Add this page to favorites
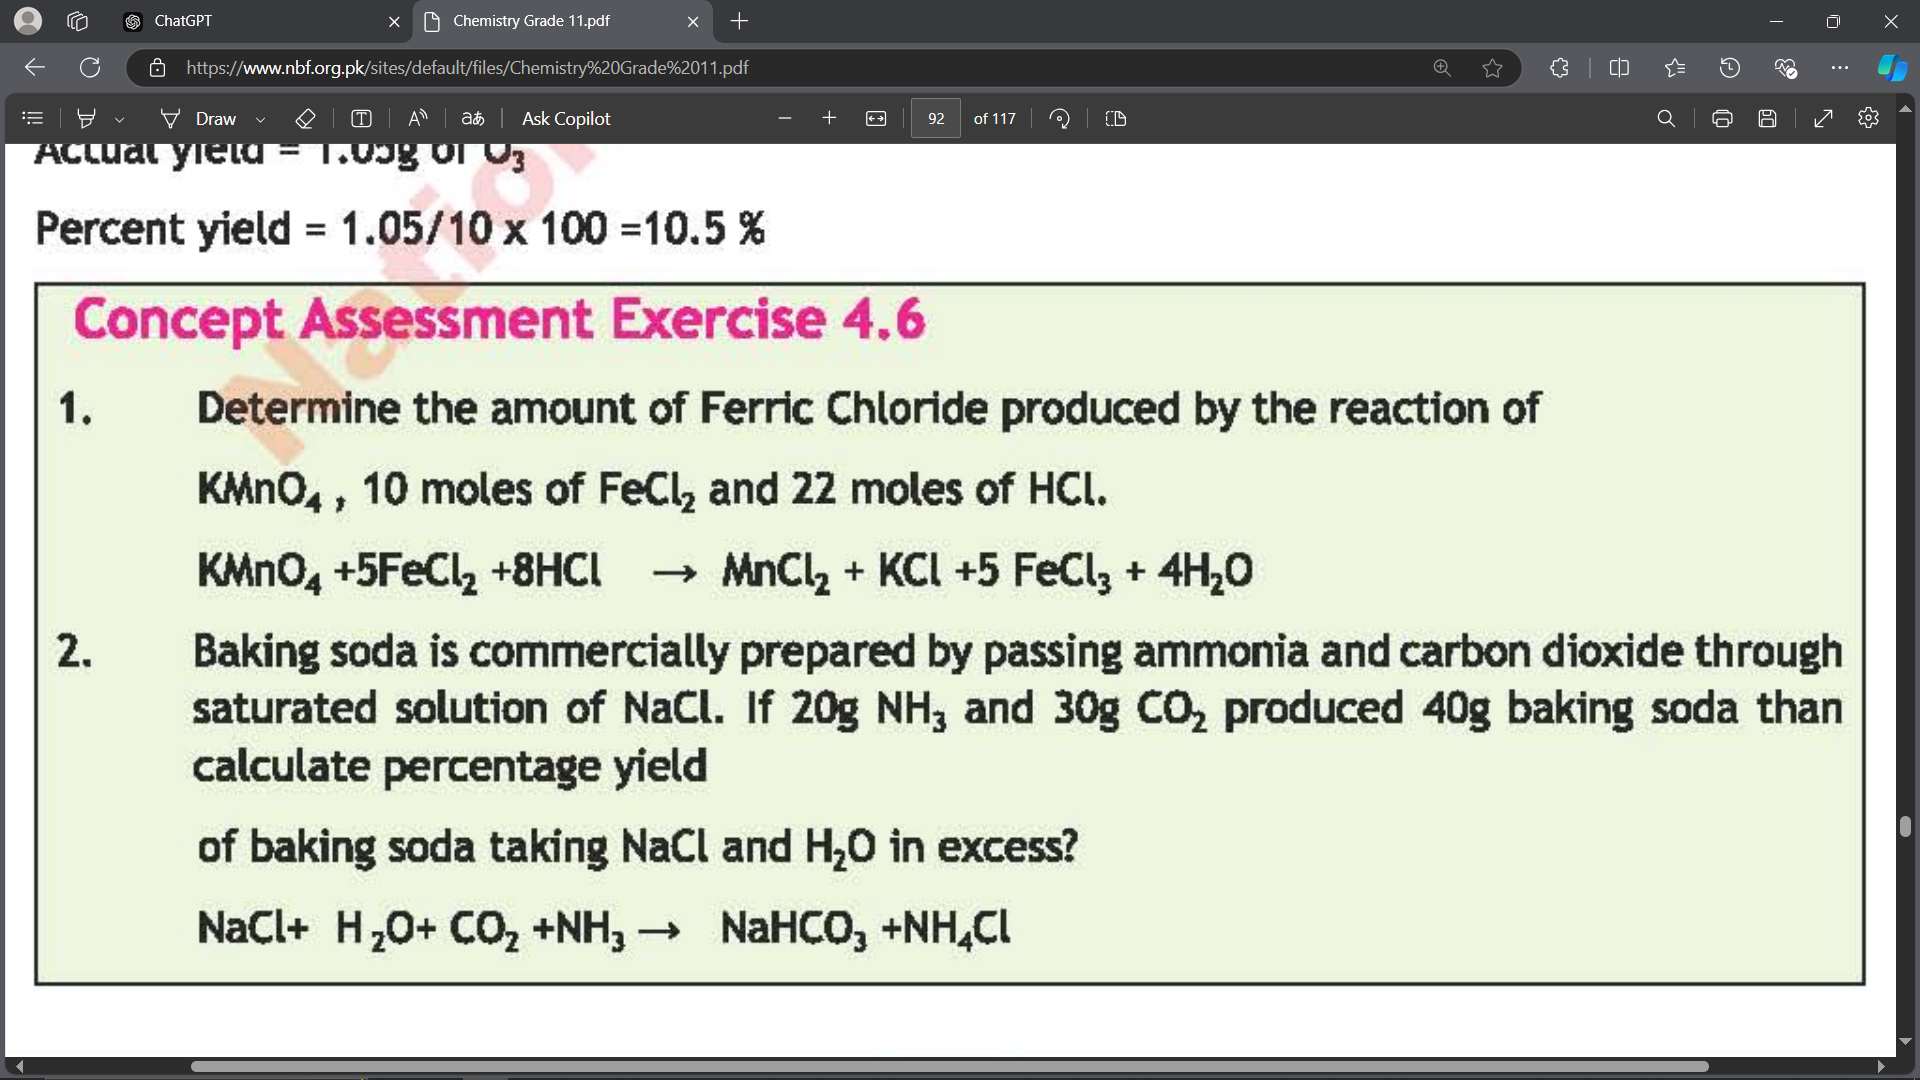Viewport: 1920px width, 1080px height. pos(1492,67)
